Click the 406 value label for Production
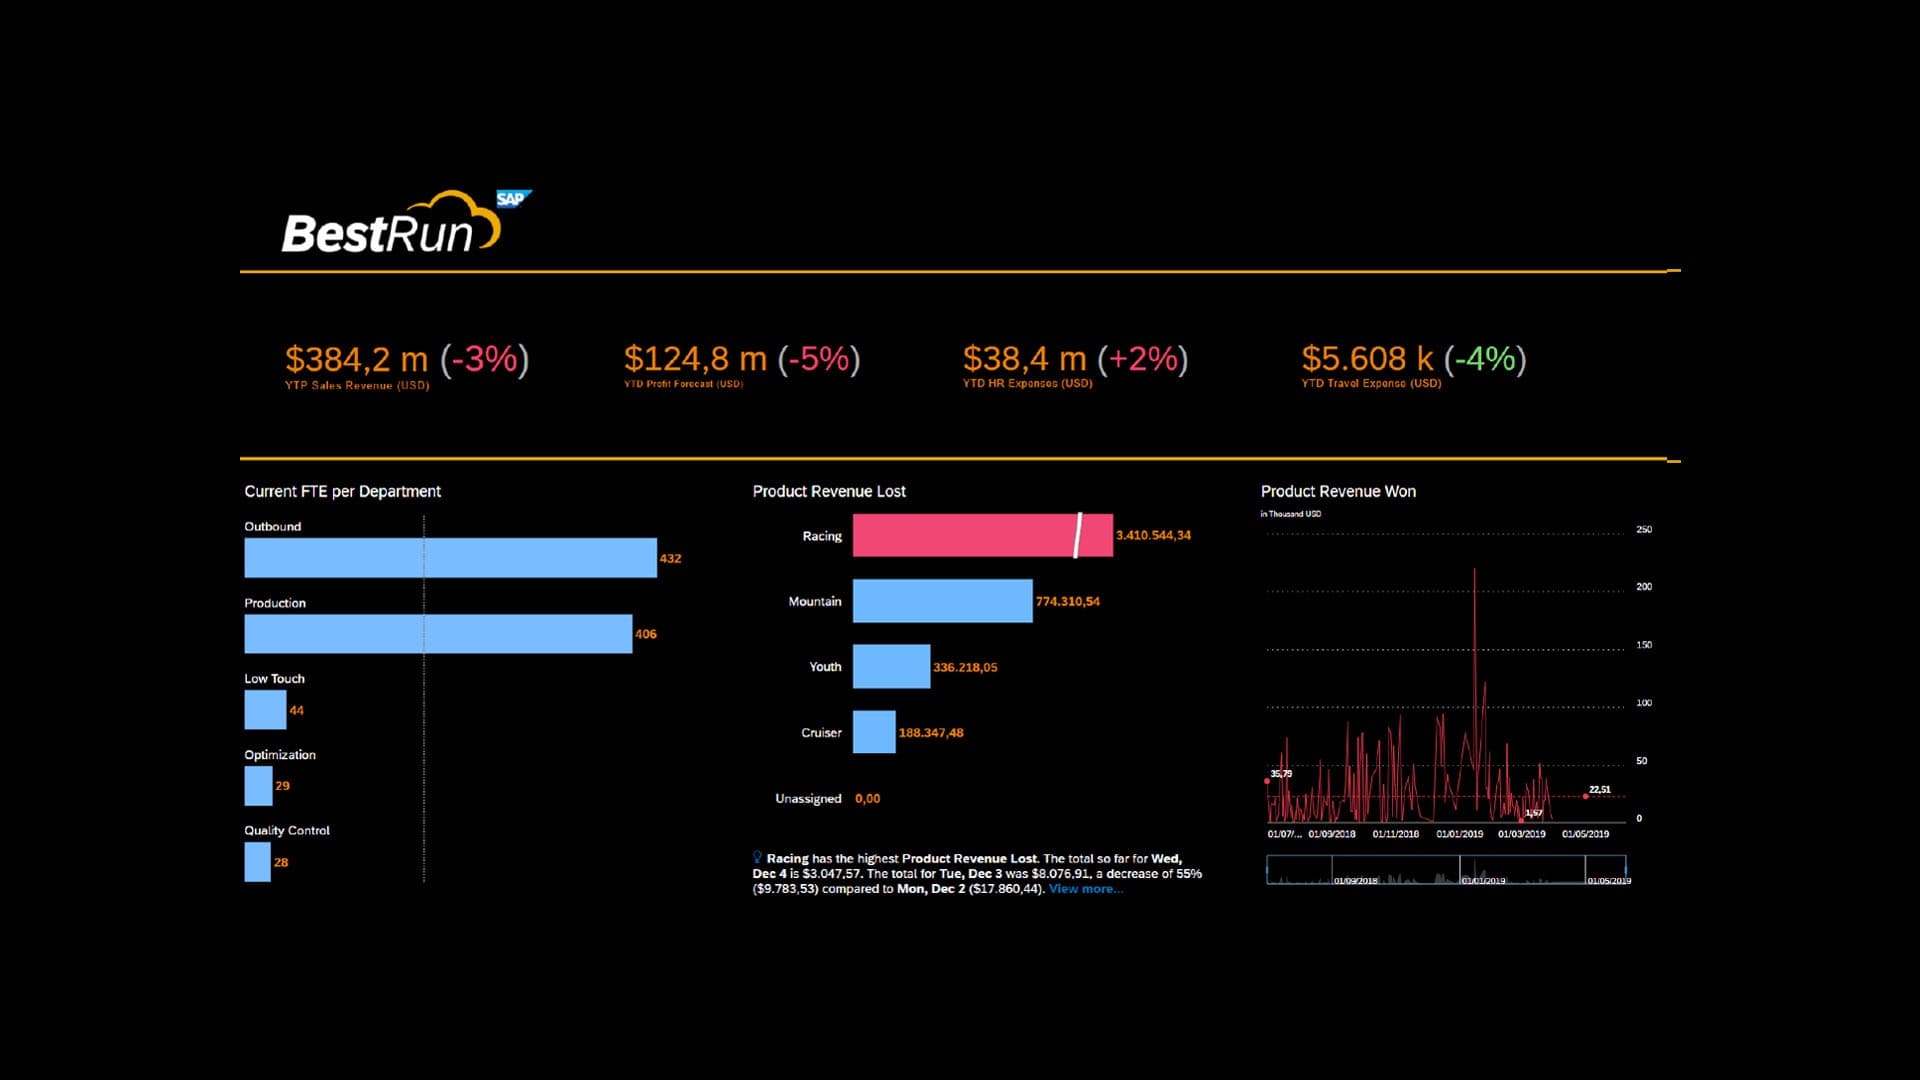The image size is (1920, 1080). point(646,634)
